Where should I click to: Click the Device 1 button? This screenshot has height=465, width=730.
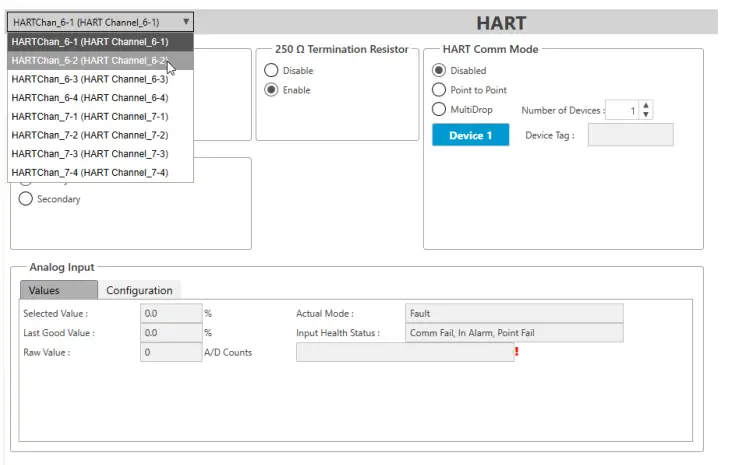point(470,135)
